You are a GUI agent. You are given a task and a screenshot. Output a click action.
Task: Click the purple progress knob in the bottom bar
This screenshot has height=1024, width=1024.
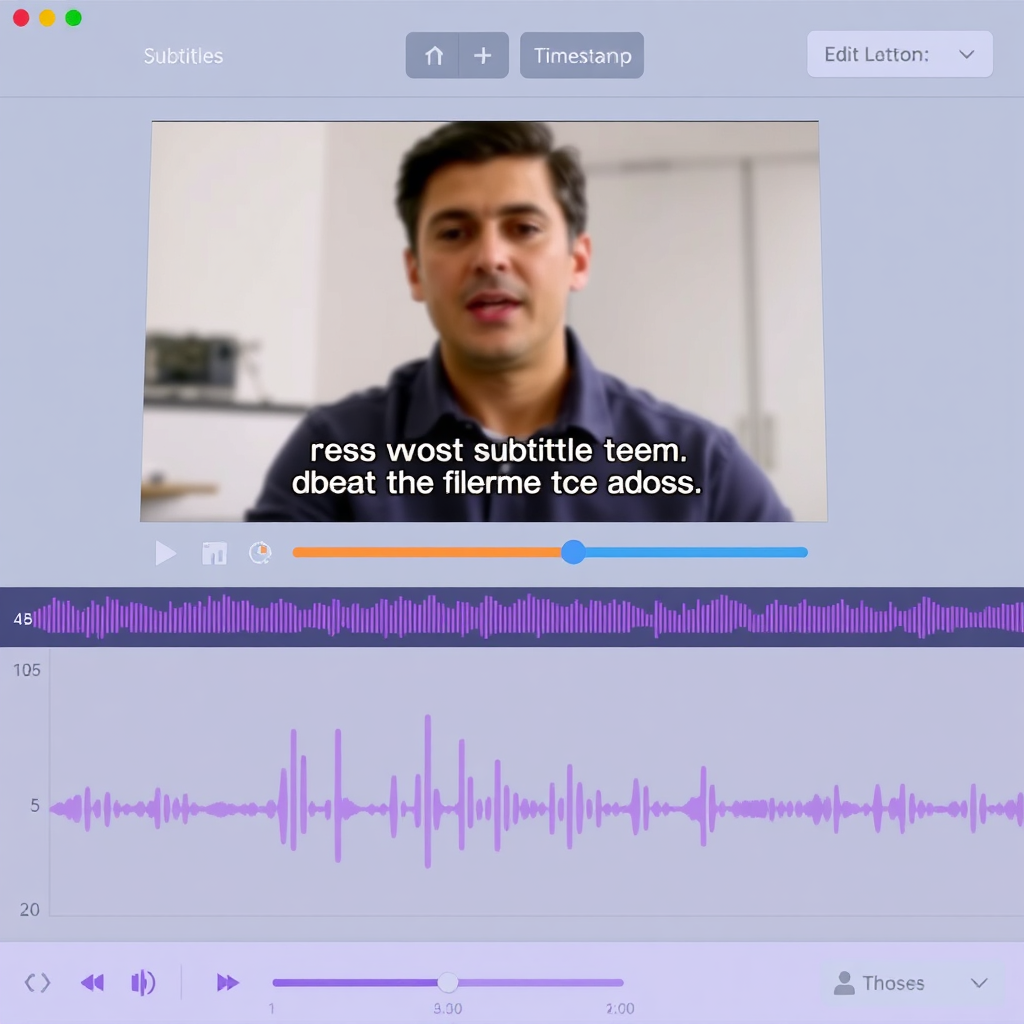pos(447,983)
